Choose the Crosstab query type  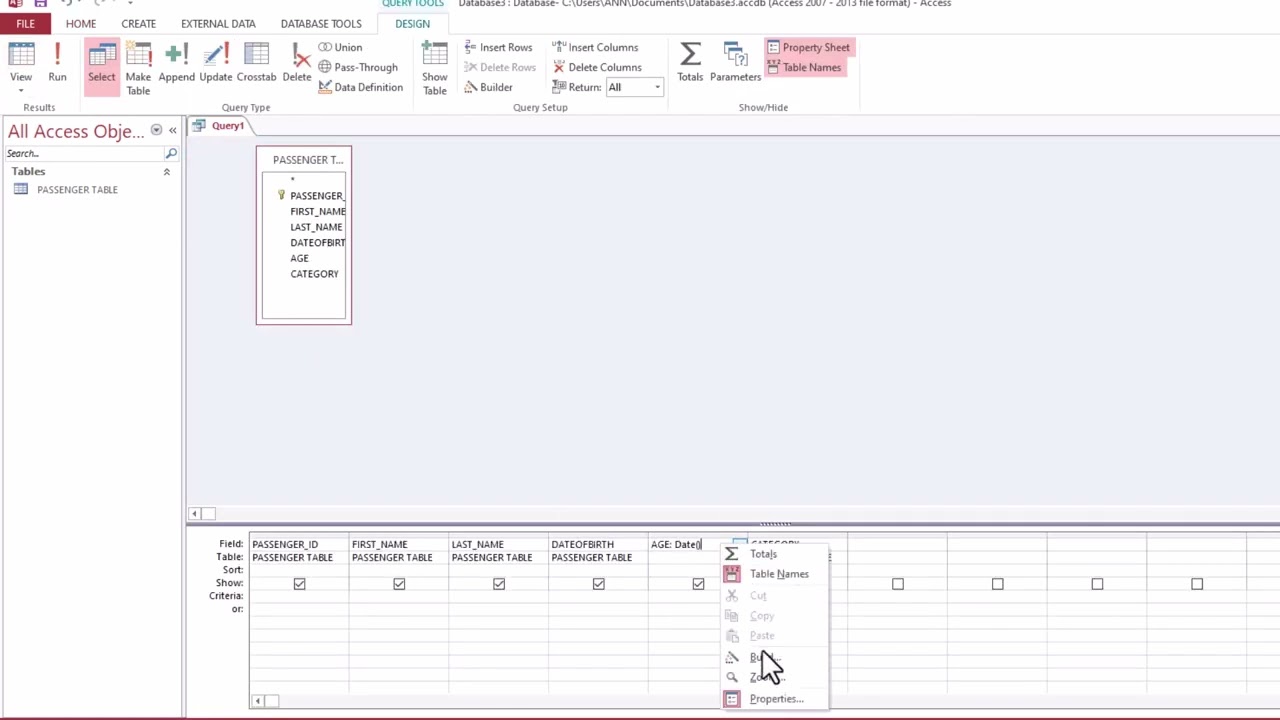pyautogui.click(x=256, y=63)
